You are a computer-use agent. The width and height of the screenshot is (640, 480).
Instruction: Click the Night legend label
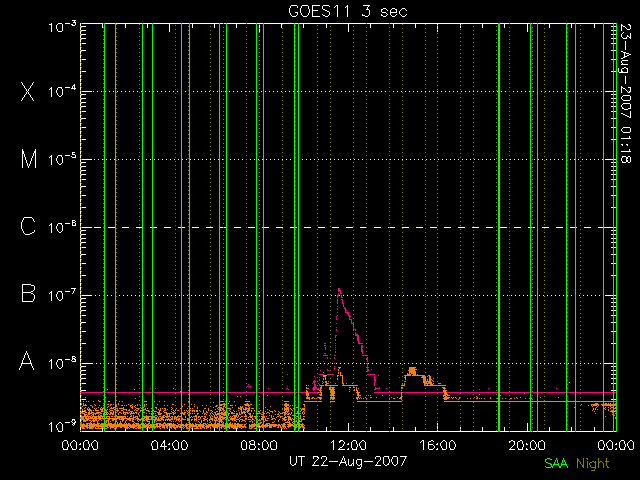[x=593, y=464]
